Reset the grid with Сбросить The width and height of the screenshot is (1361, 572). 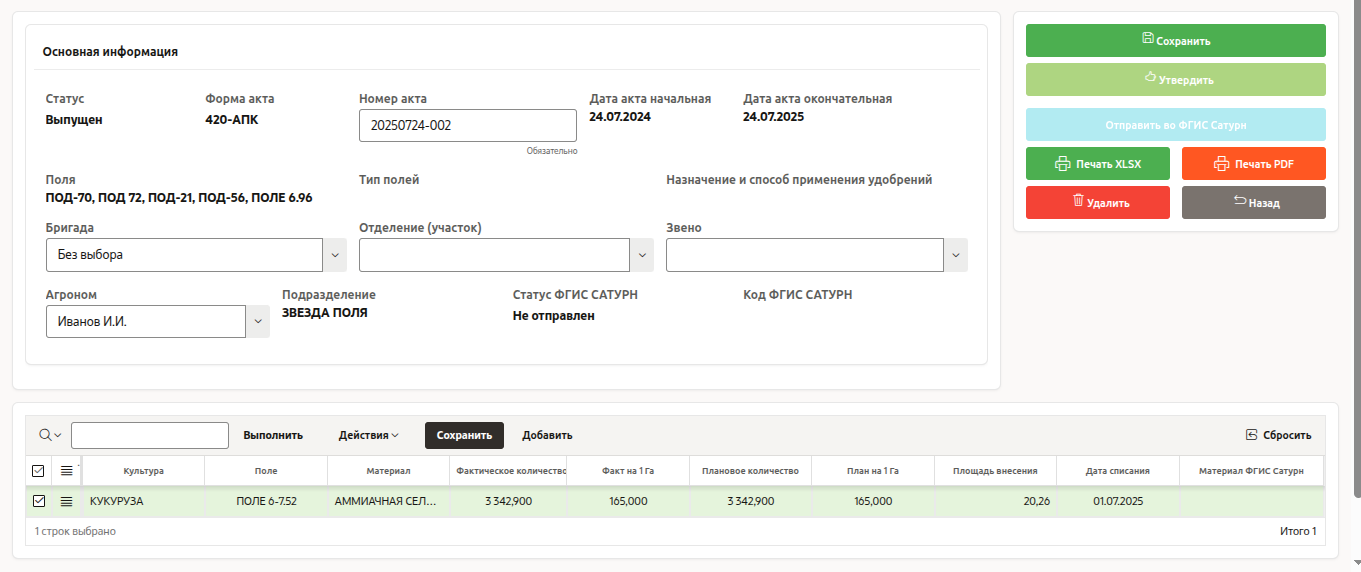pyautogui.click(x=1277, y=435)
